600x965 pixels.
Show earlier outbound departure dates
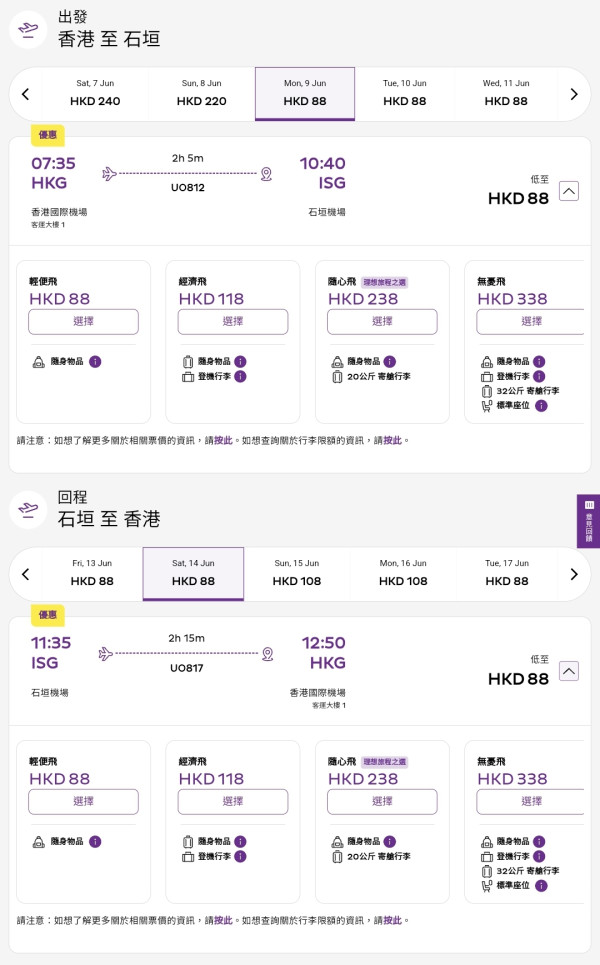click(x=25, y=94)
